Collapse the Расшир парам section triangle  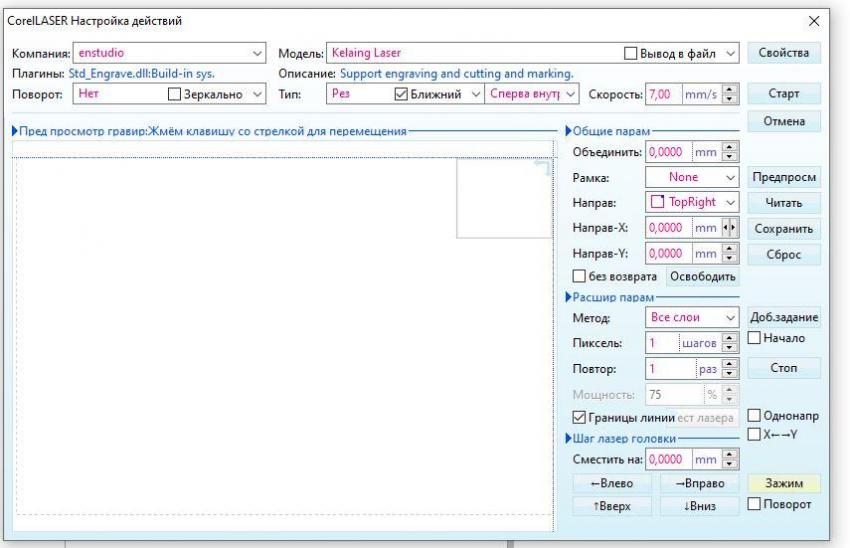(569, 297)
